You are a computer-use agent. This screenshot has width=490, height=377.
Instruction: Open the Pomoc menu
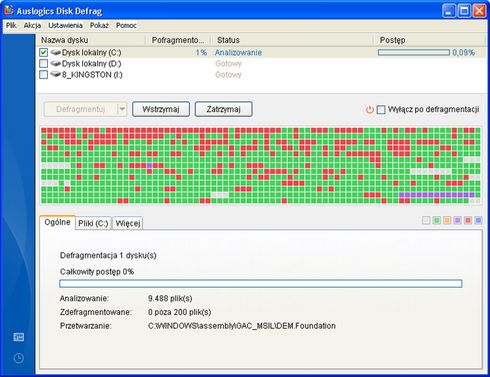[x=126, y=25]
